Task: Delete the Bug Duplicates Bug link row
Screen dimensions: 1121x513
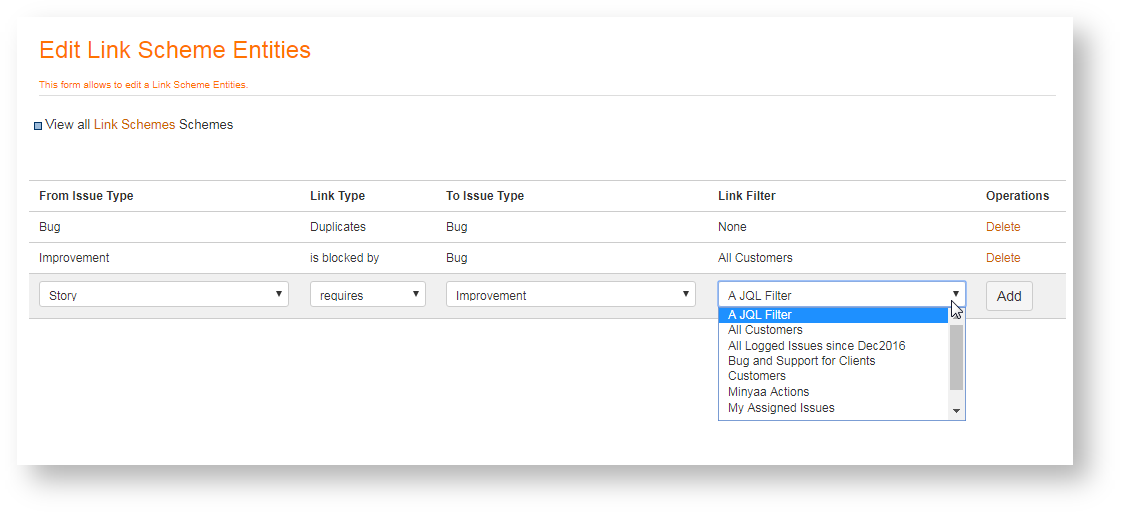Action: coord(1003,227)
